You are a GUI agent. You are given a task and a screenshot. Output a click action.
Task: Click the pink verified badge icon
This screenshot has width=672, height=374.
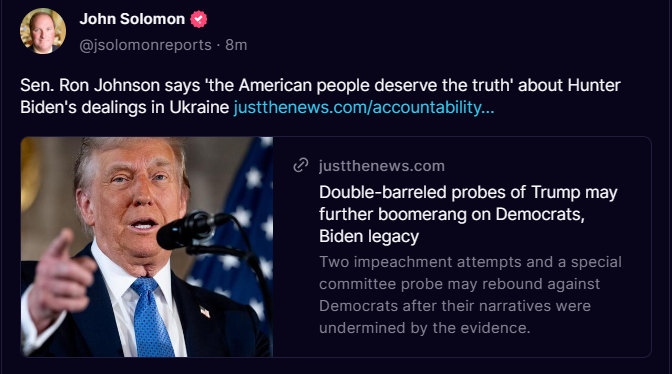(198, 19)
